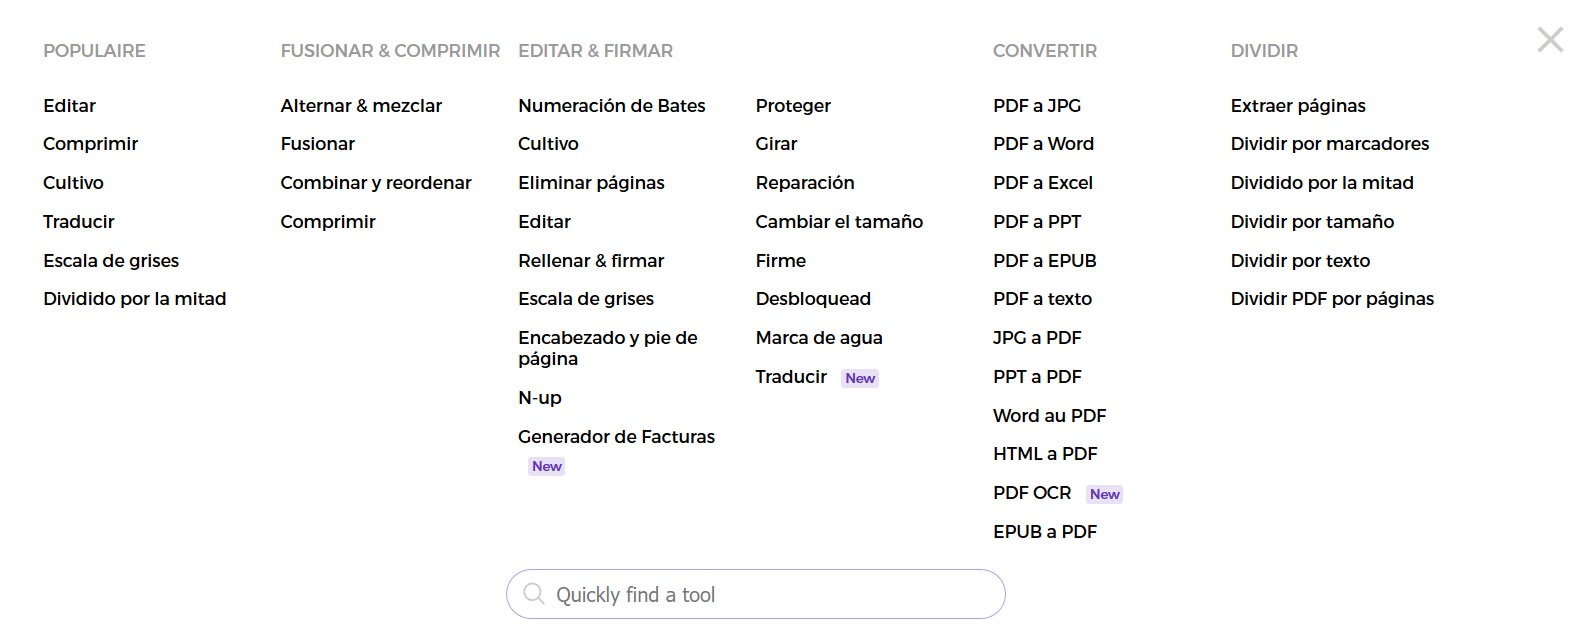Choose Alternar & mezclar
Image resolution: width=1577 pixels, height=635 pixels.
pyautogui.click(x=361, y=106)
